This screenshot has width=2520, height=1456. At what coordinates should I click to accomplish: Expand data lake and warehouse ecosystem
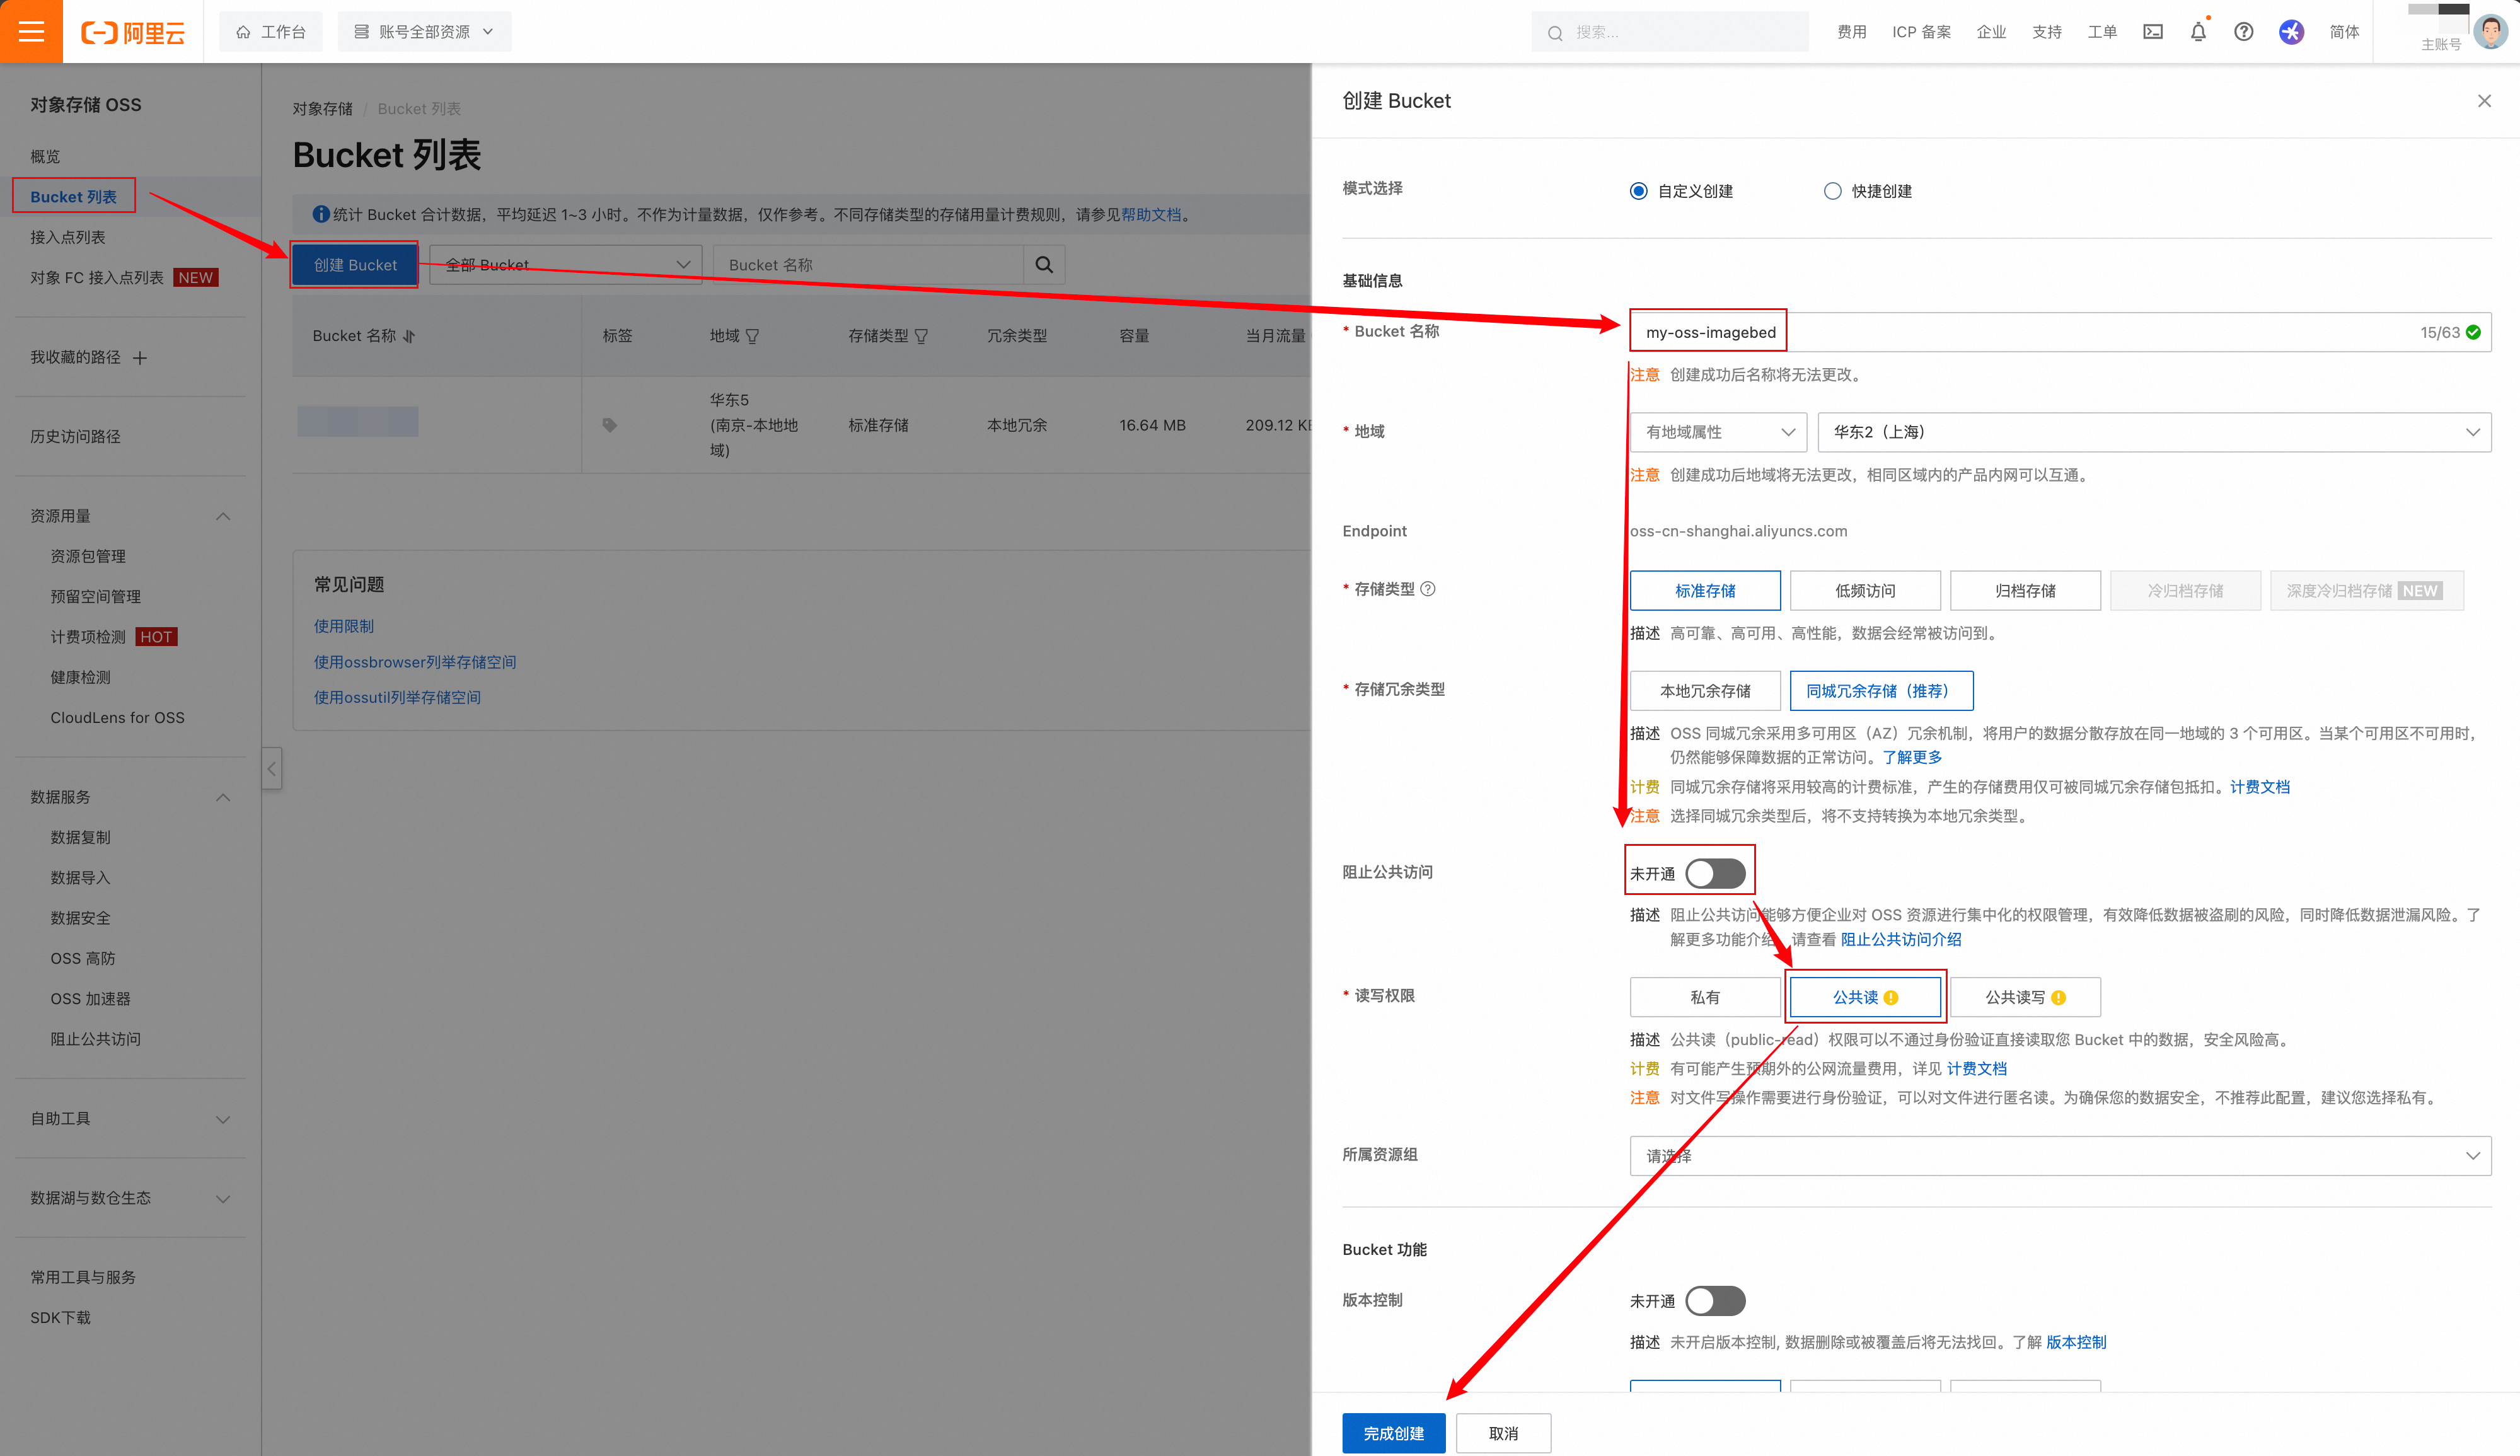(x=223, y=1198)
